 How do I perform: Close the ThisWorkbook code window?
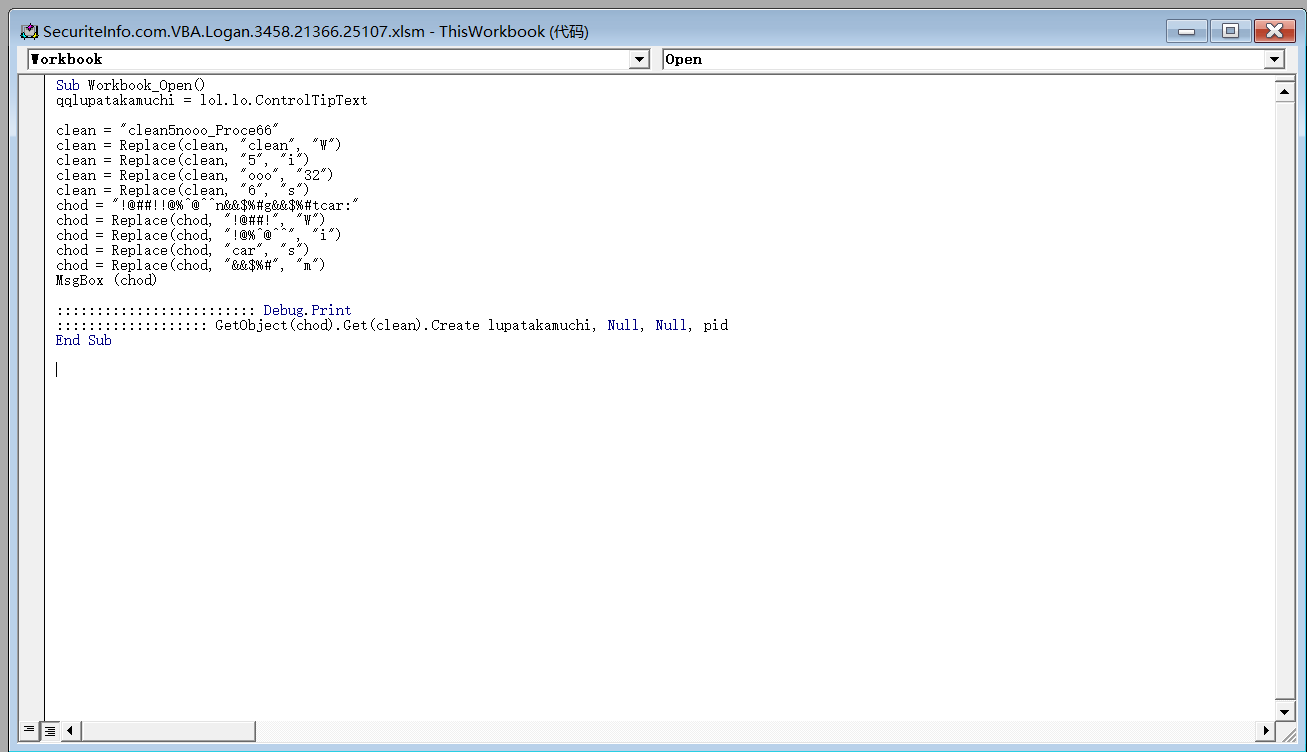pyautogui.click(x=1275, y=31)
